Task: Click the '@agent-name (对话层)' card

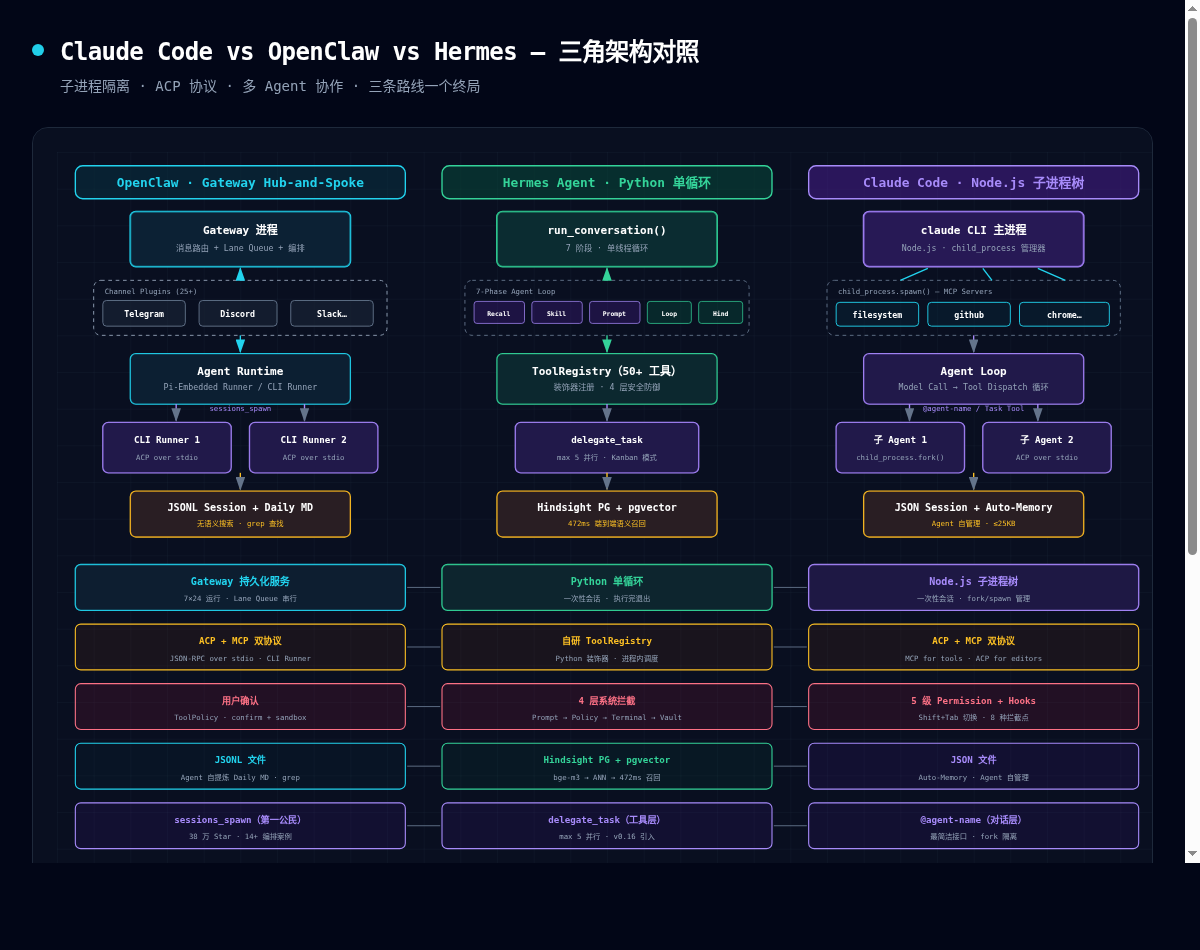Action: (973, 826)
